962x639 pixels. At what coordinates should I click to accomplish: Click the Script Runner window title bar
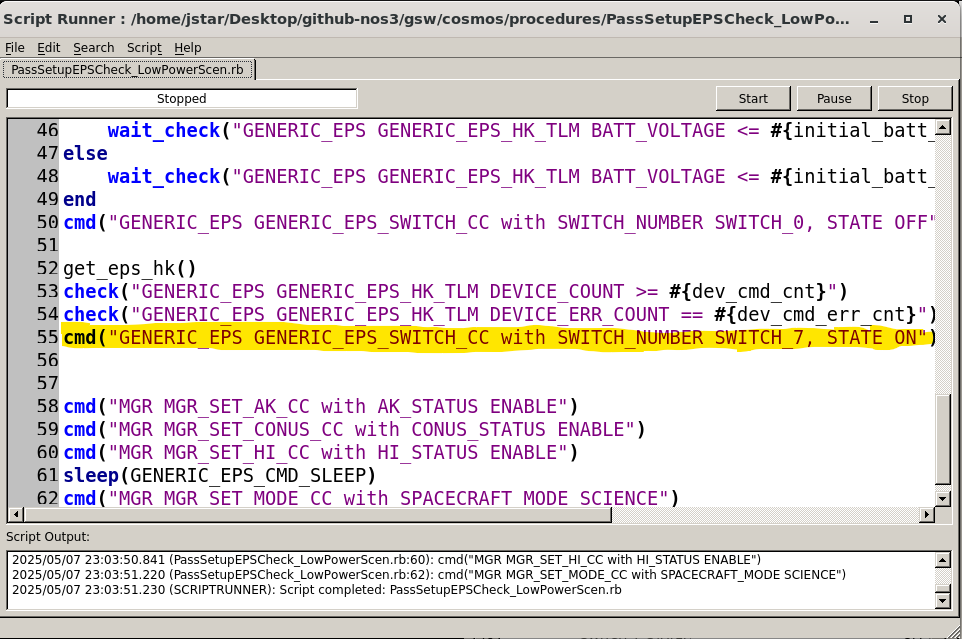click(426, 19)
